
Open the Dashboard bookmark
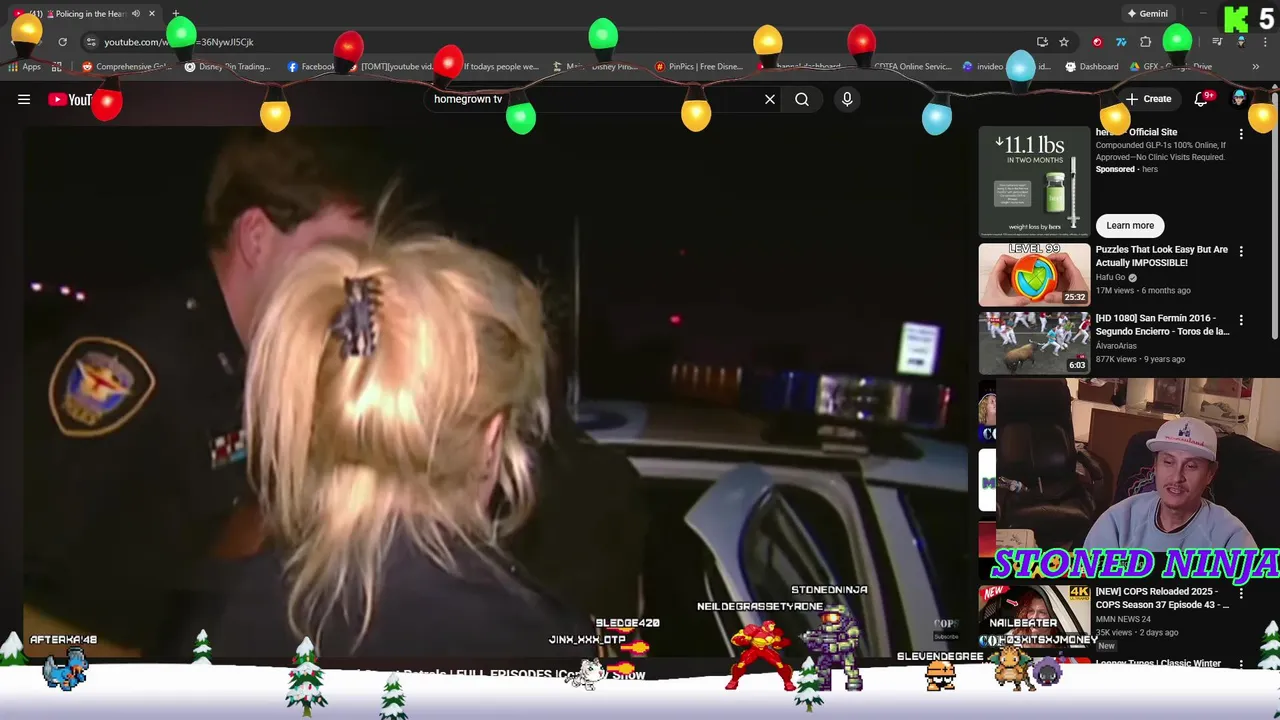1092,67
